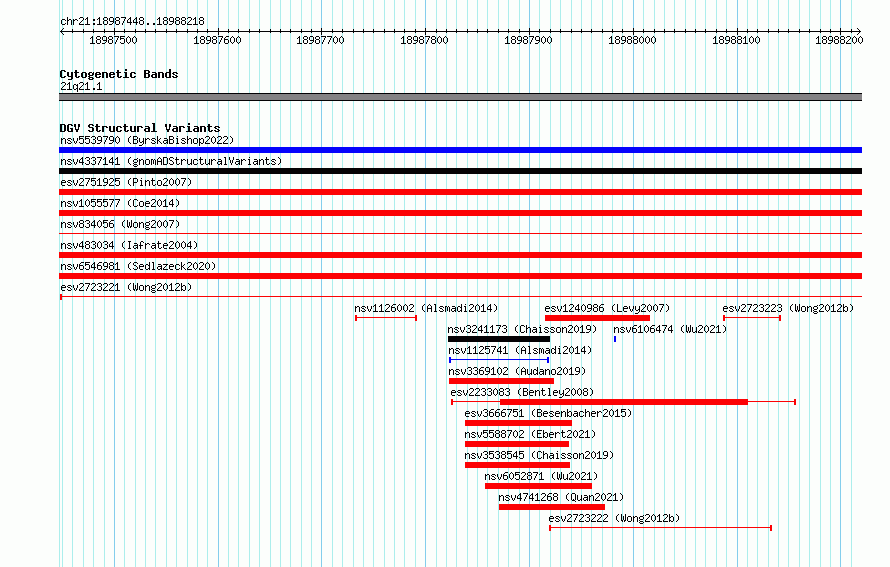This screenshot has height=567, width=890.
Task: Click the nsv4741268 (Quan2021) label
Action: point(561,497)
